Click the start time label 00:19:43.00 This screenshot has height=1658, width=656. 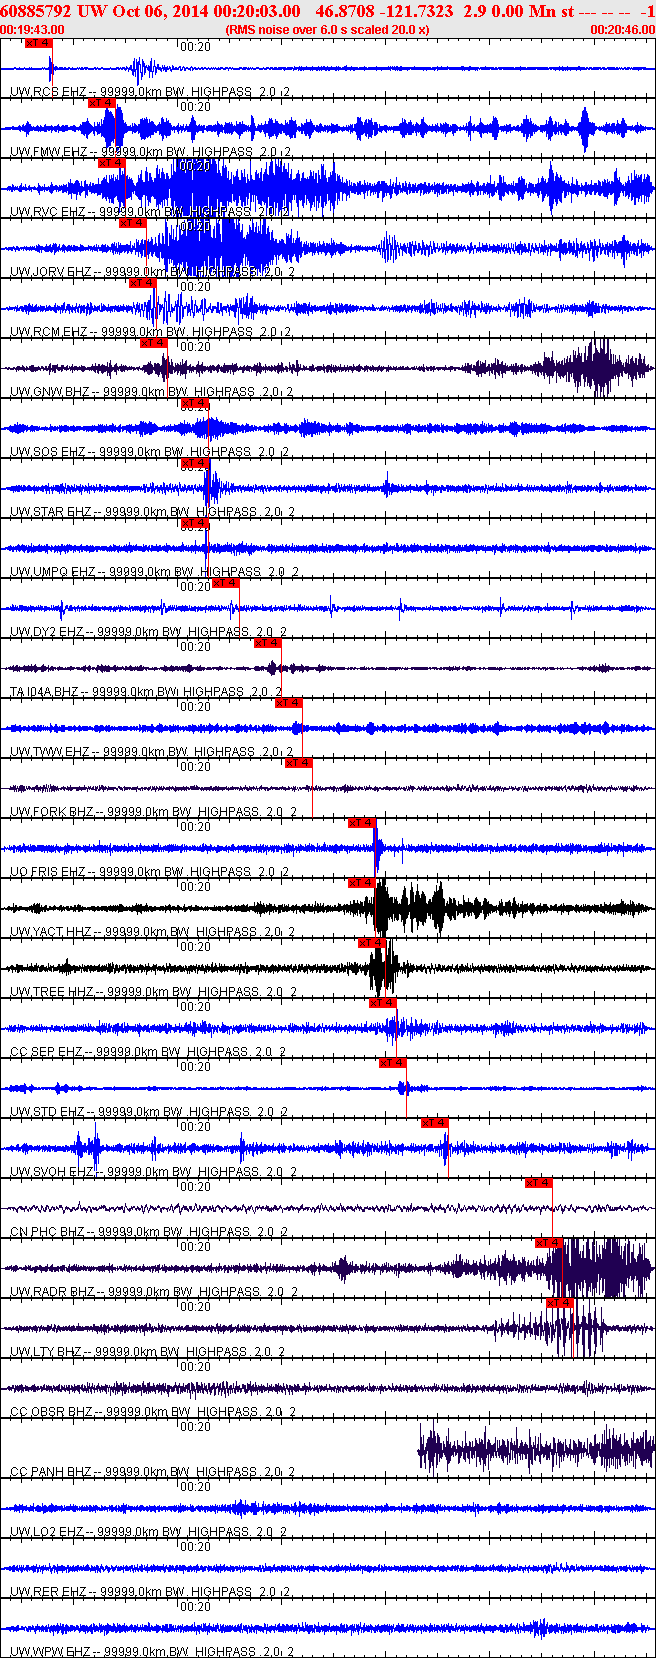[32, 30]
